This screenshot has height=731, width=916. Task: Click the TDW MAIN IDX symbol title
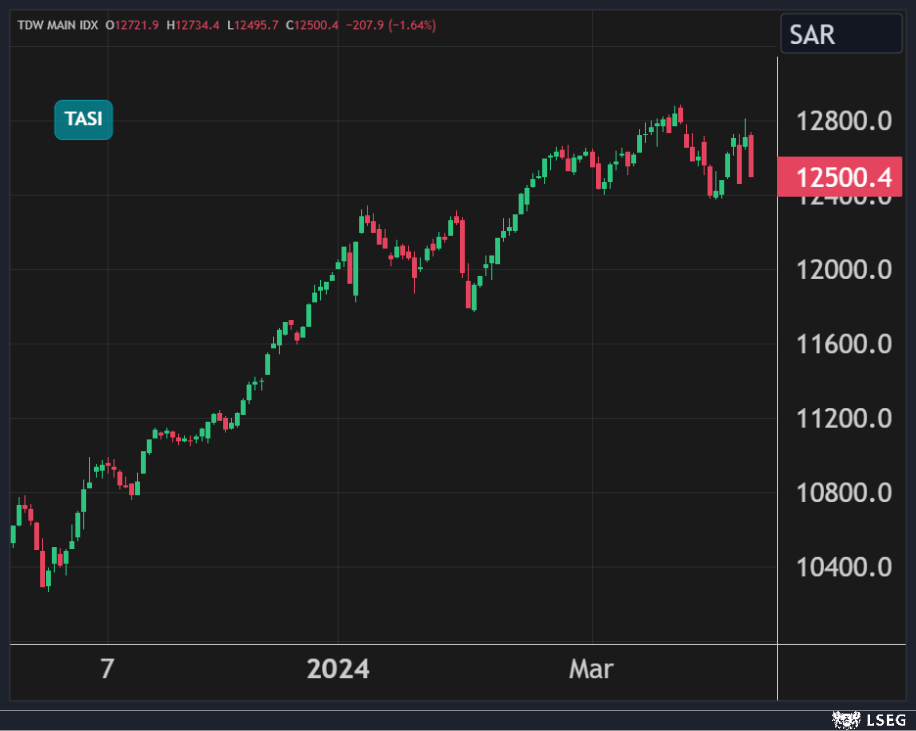pos(57,25)
